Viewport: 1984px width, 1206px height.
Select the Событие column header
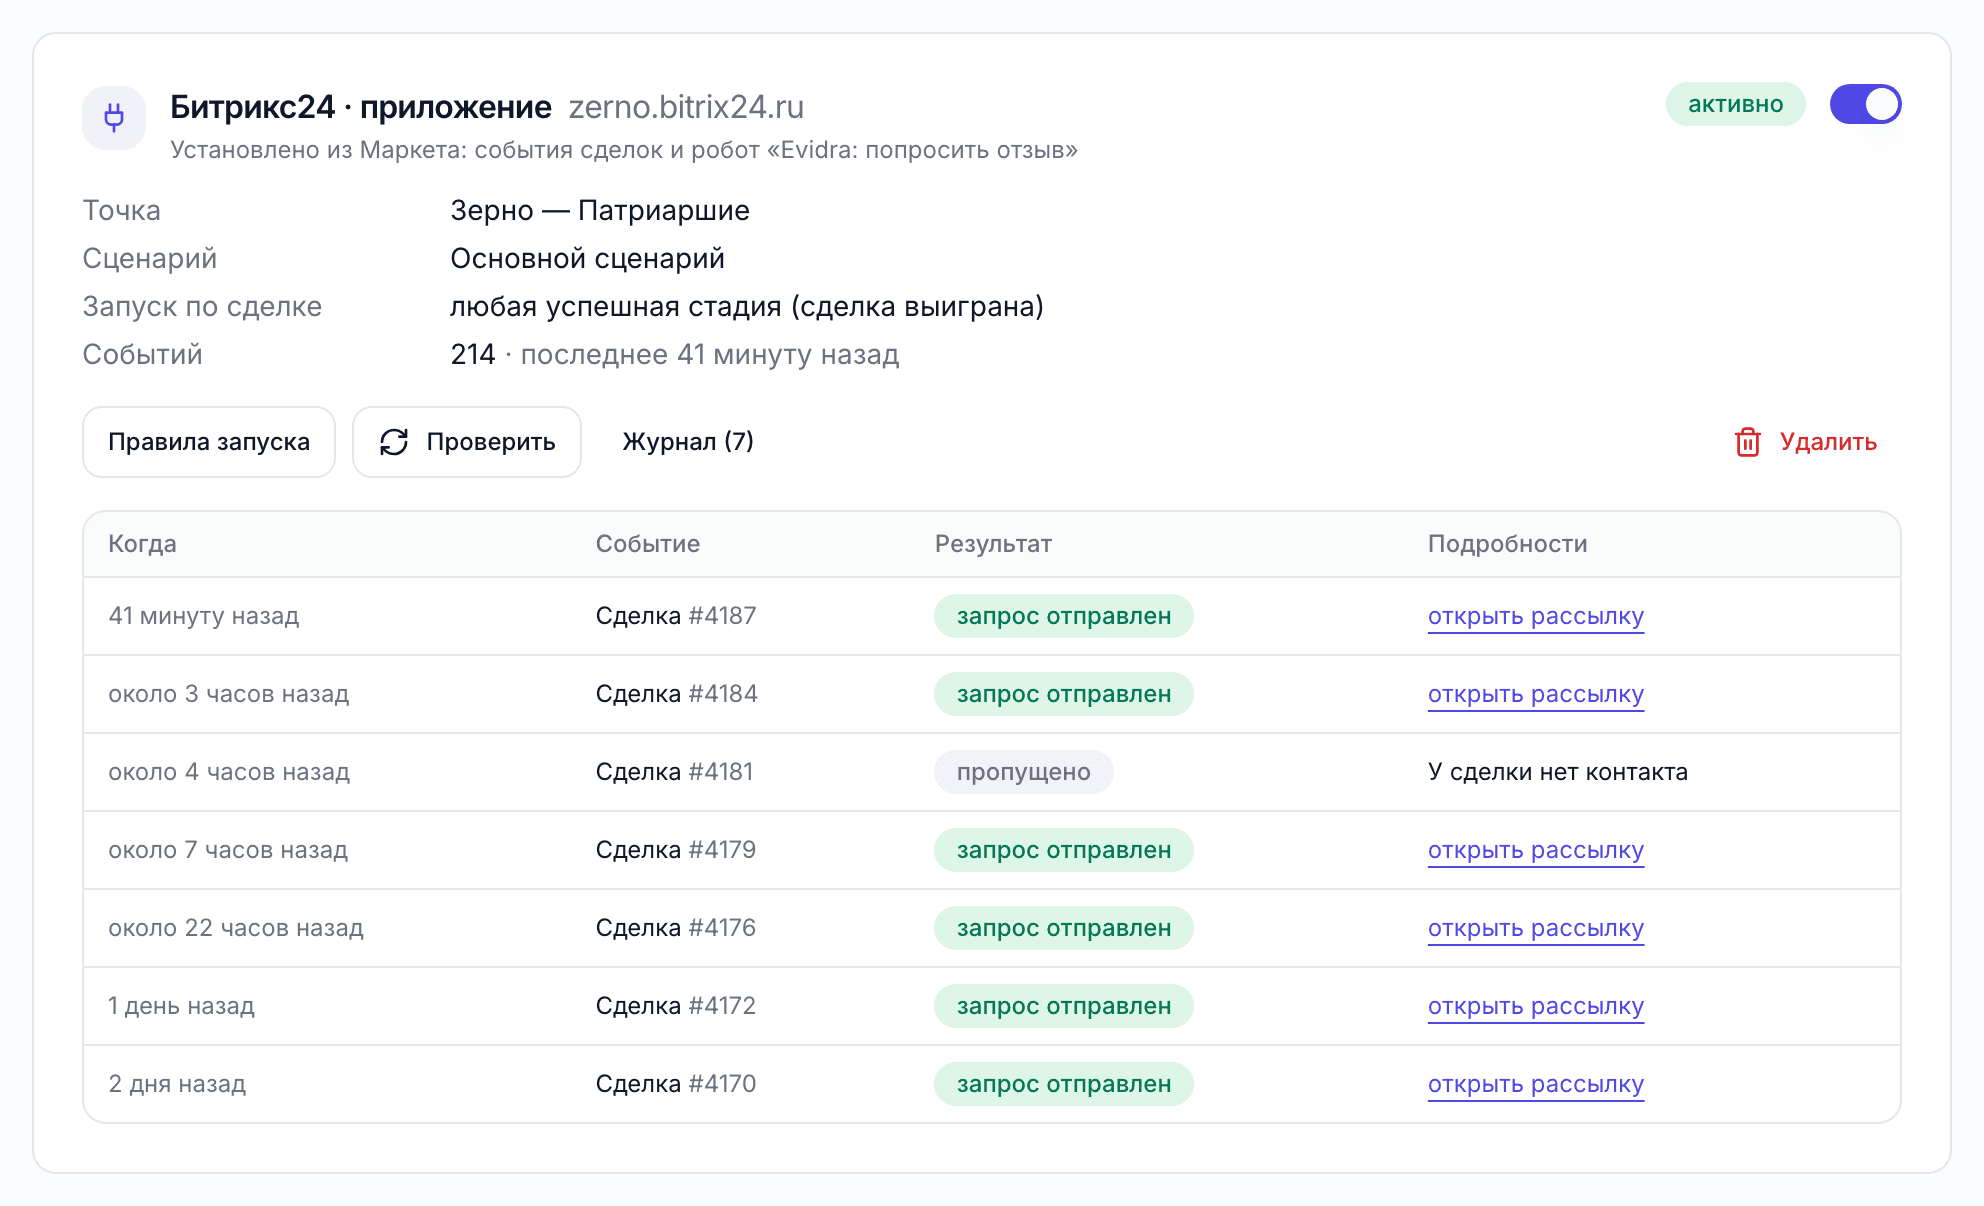pyautogui.click(x=648, y=544)
